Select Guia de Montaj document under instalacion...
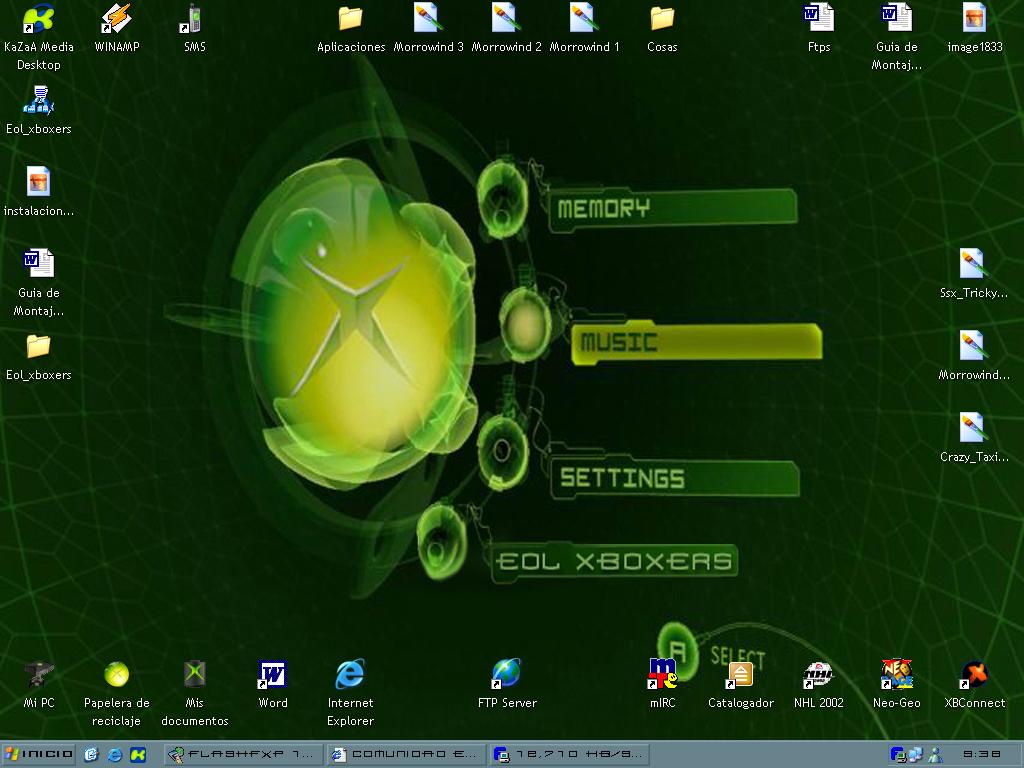Viewport: 1024px width, 768px height. (x=39, y=264)
